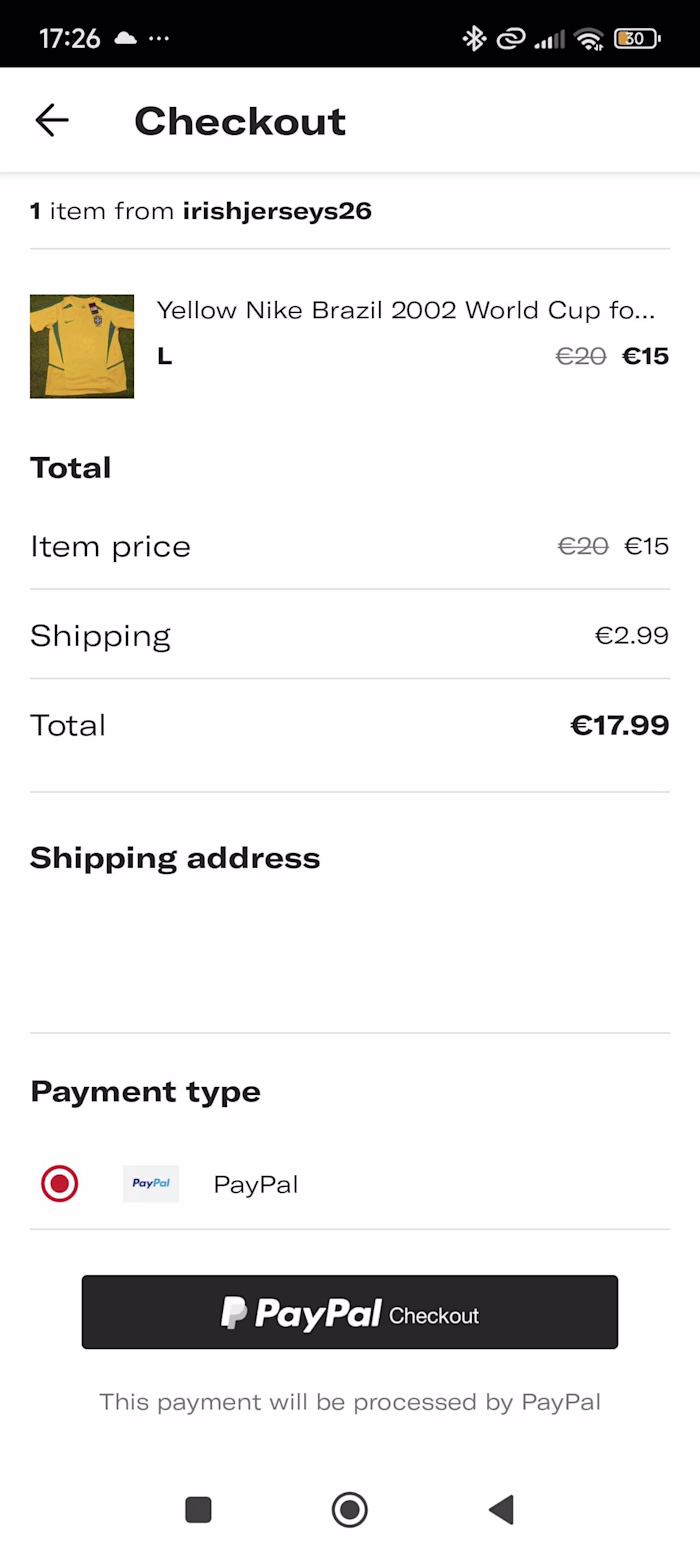The height and width of the screenshot is (1556, 700).
Task: Tap the back arrow on Checkout screen
Action: click(51, 119)
